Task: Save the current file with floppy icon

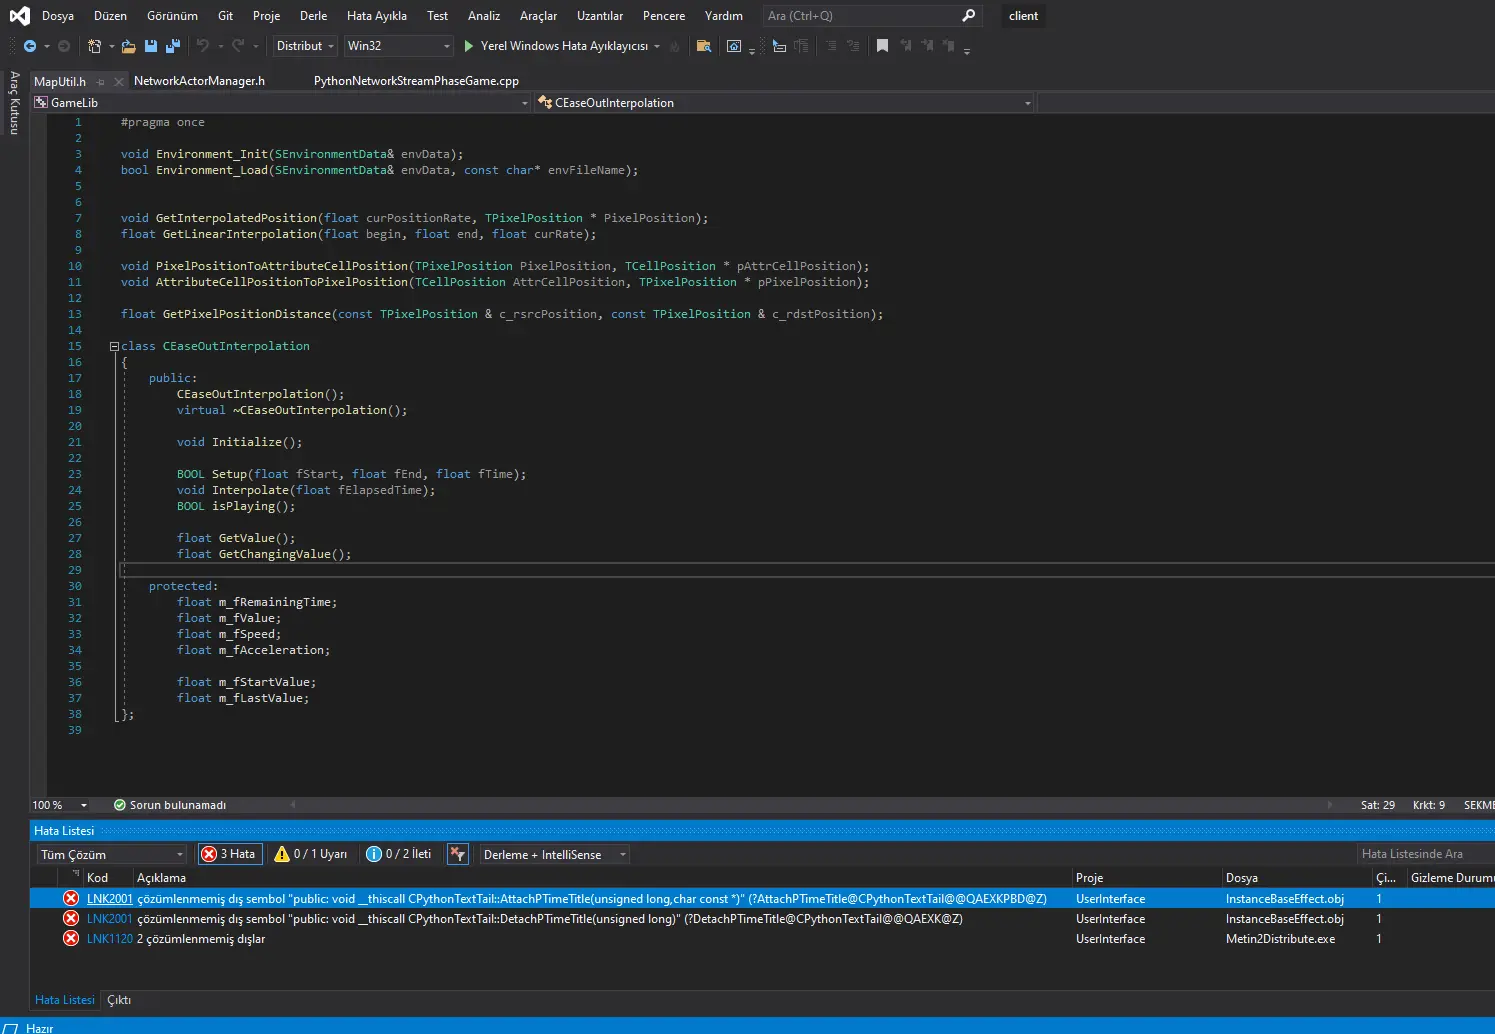Action: 151,46
